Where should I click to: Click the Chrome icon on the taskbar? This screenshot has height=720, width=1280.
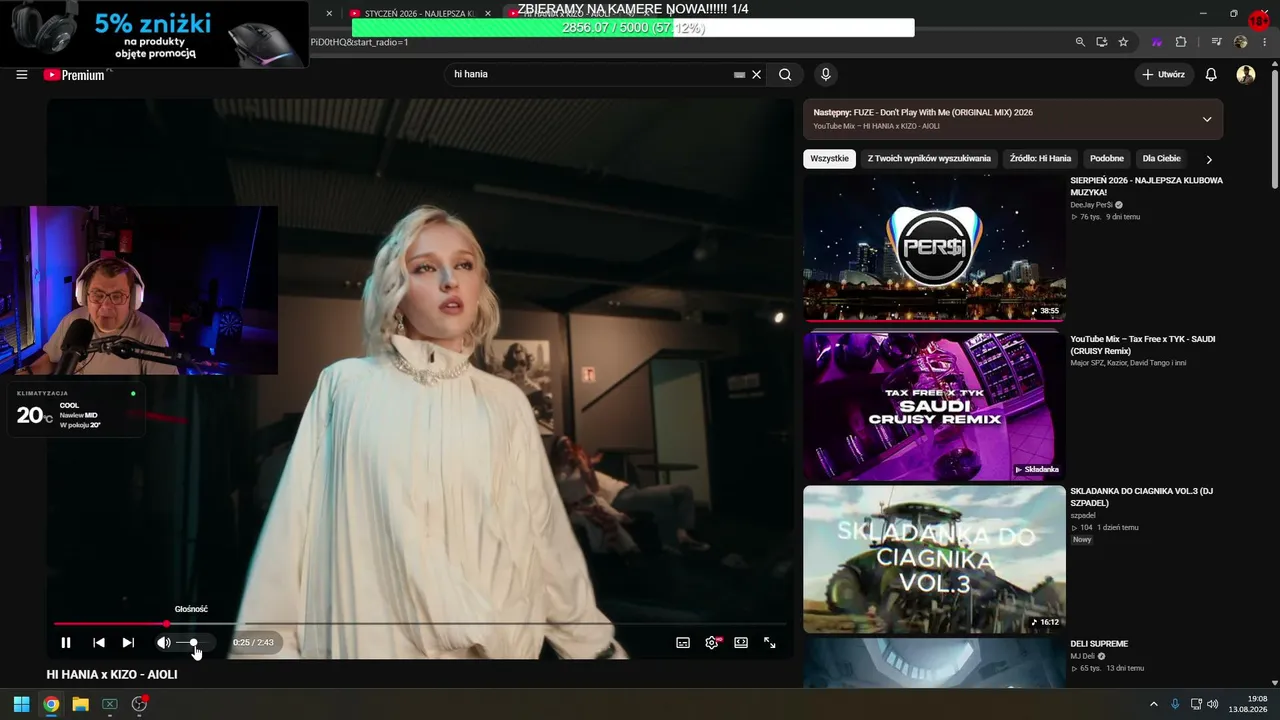51,704
